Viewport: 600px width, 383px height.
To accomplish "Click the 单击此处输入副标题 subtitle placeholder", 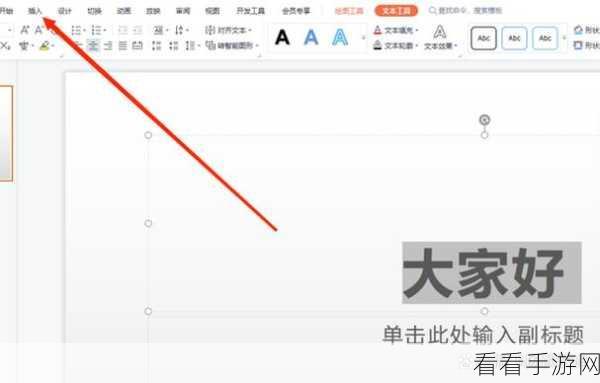I will tap(483, 335).
